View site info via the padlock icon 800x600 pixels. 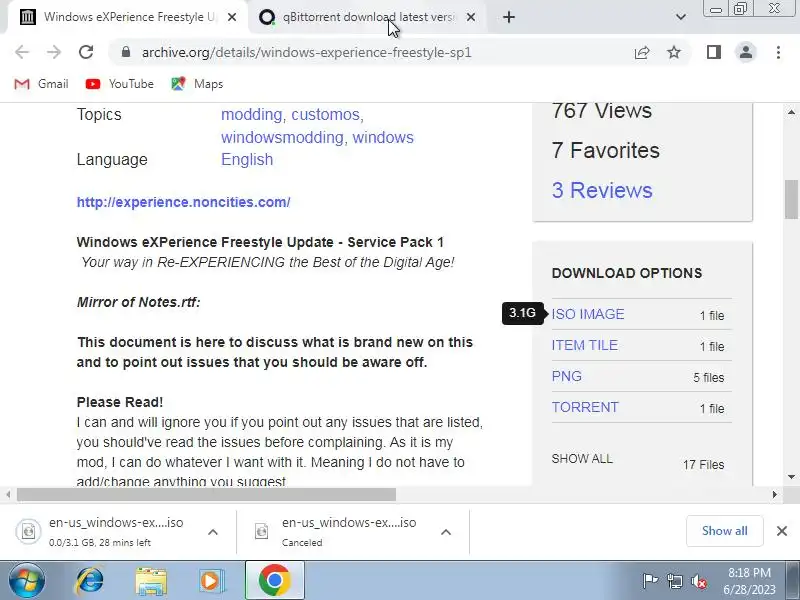click(x=126, y=52)
